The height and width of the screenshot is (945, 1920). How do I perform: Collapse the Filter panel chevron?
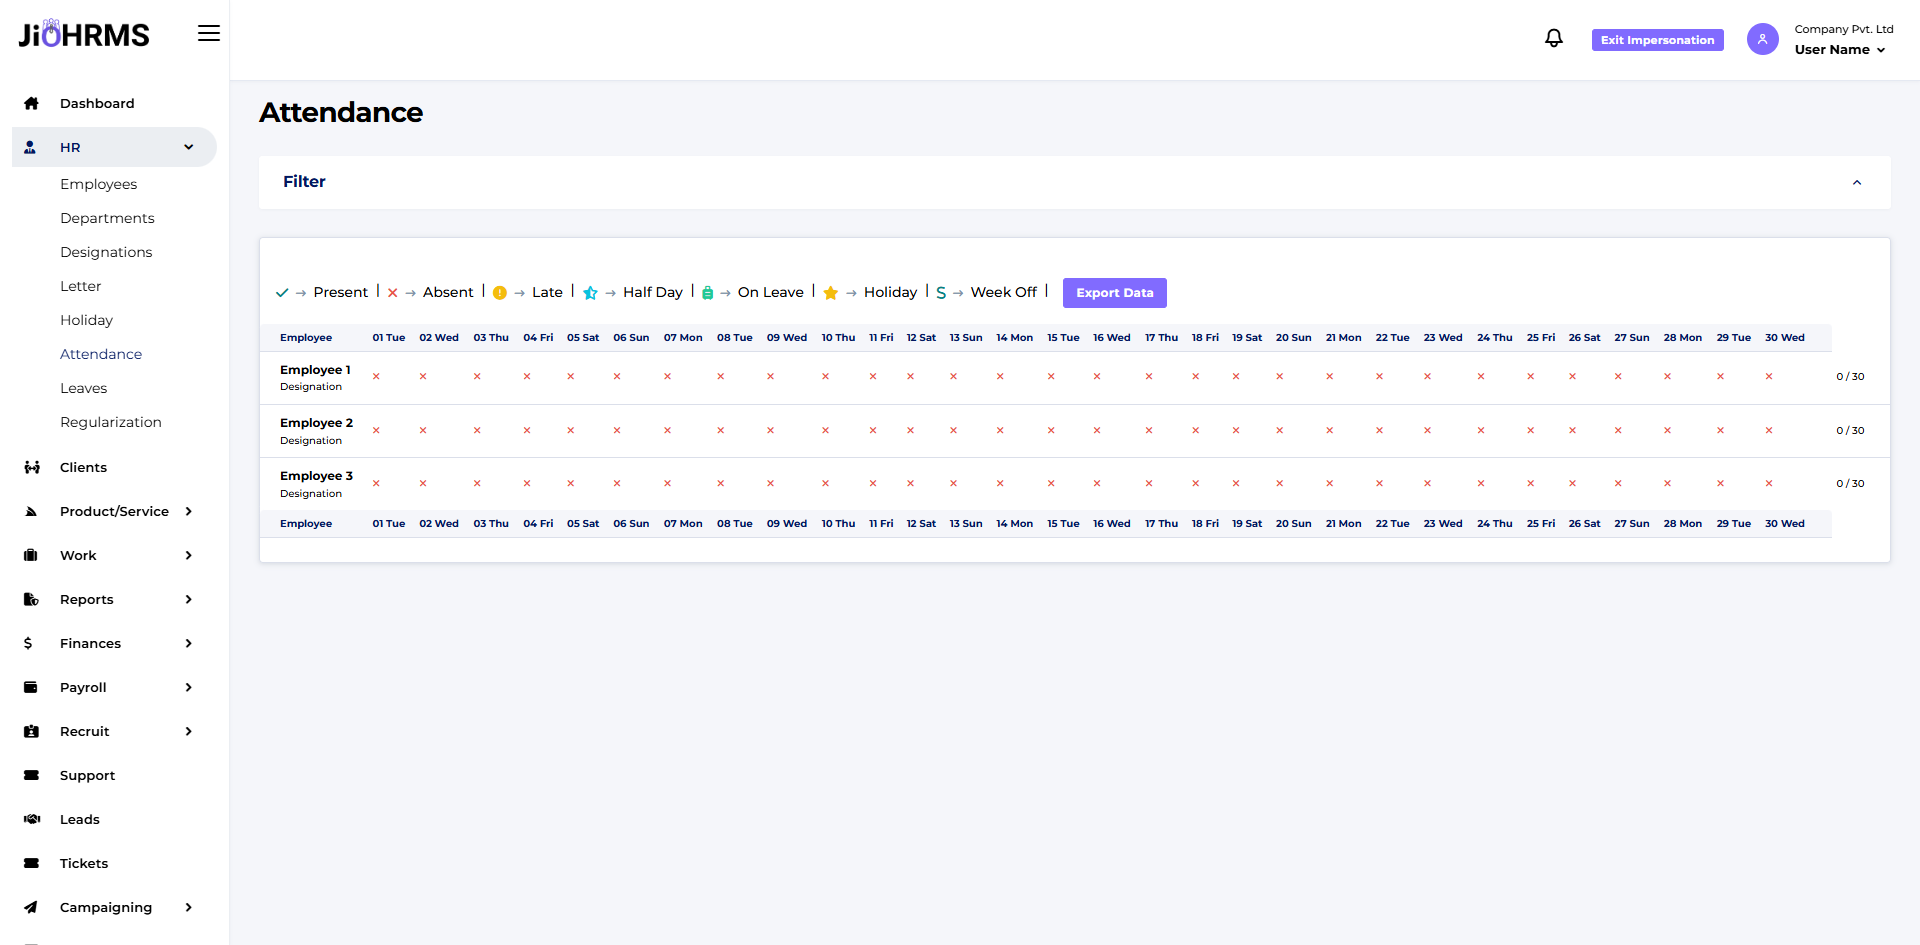(x=1856, y=182)
